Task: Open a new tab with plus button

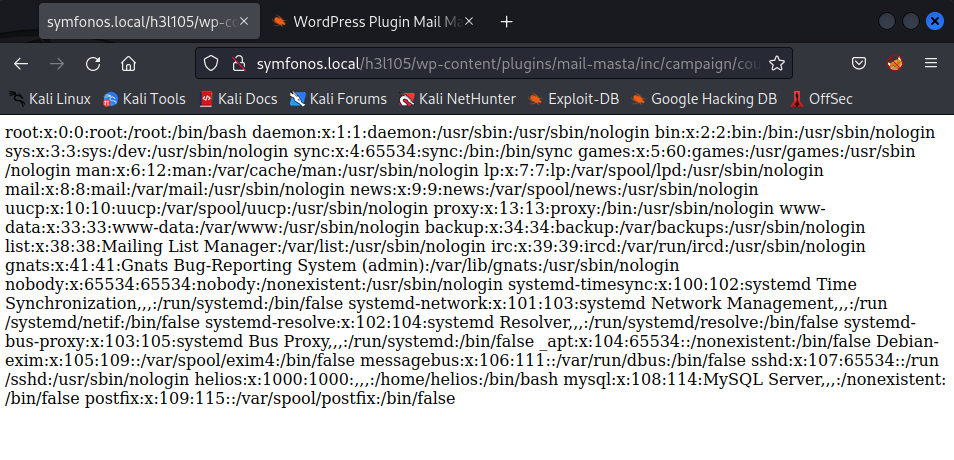Action: click(x=507, y=21)
